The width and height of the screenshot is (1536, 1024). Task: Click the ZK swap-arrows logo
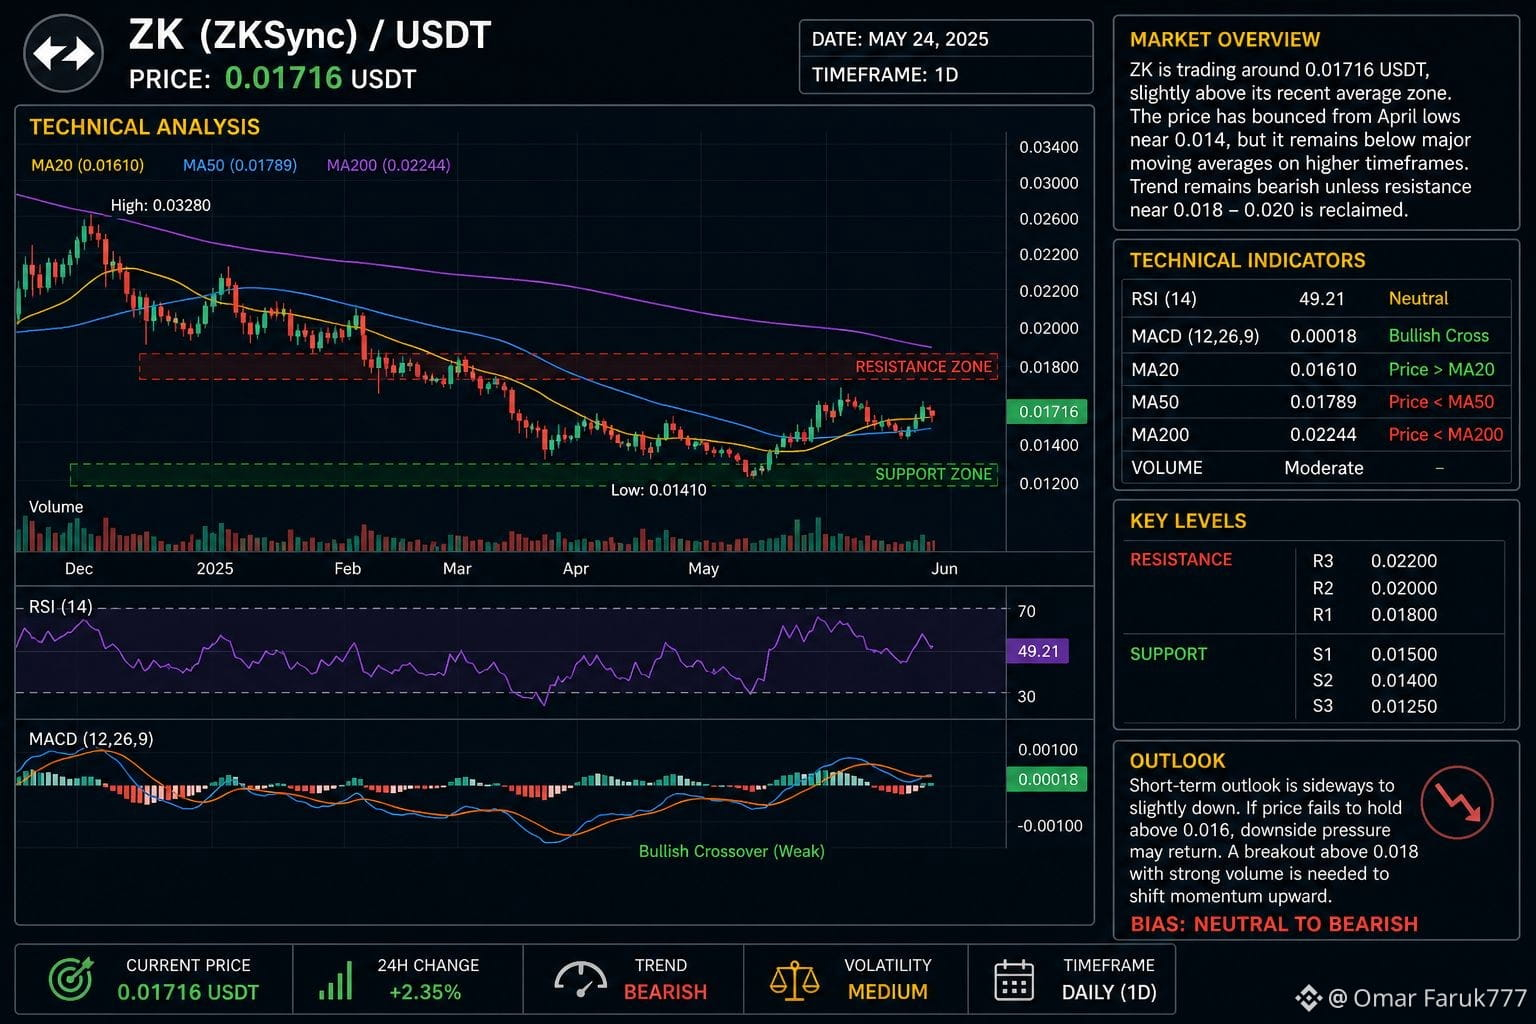coord(64,54)
